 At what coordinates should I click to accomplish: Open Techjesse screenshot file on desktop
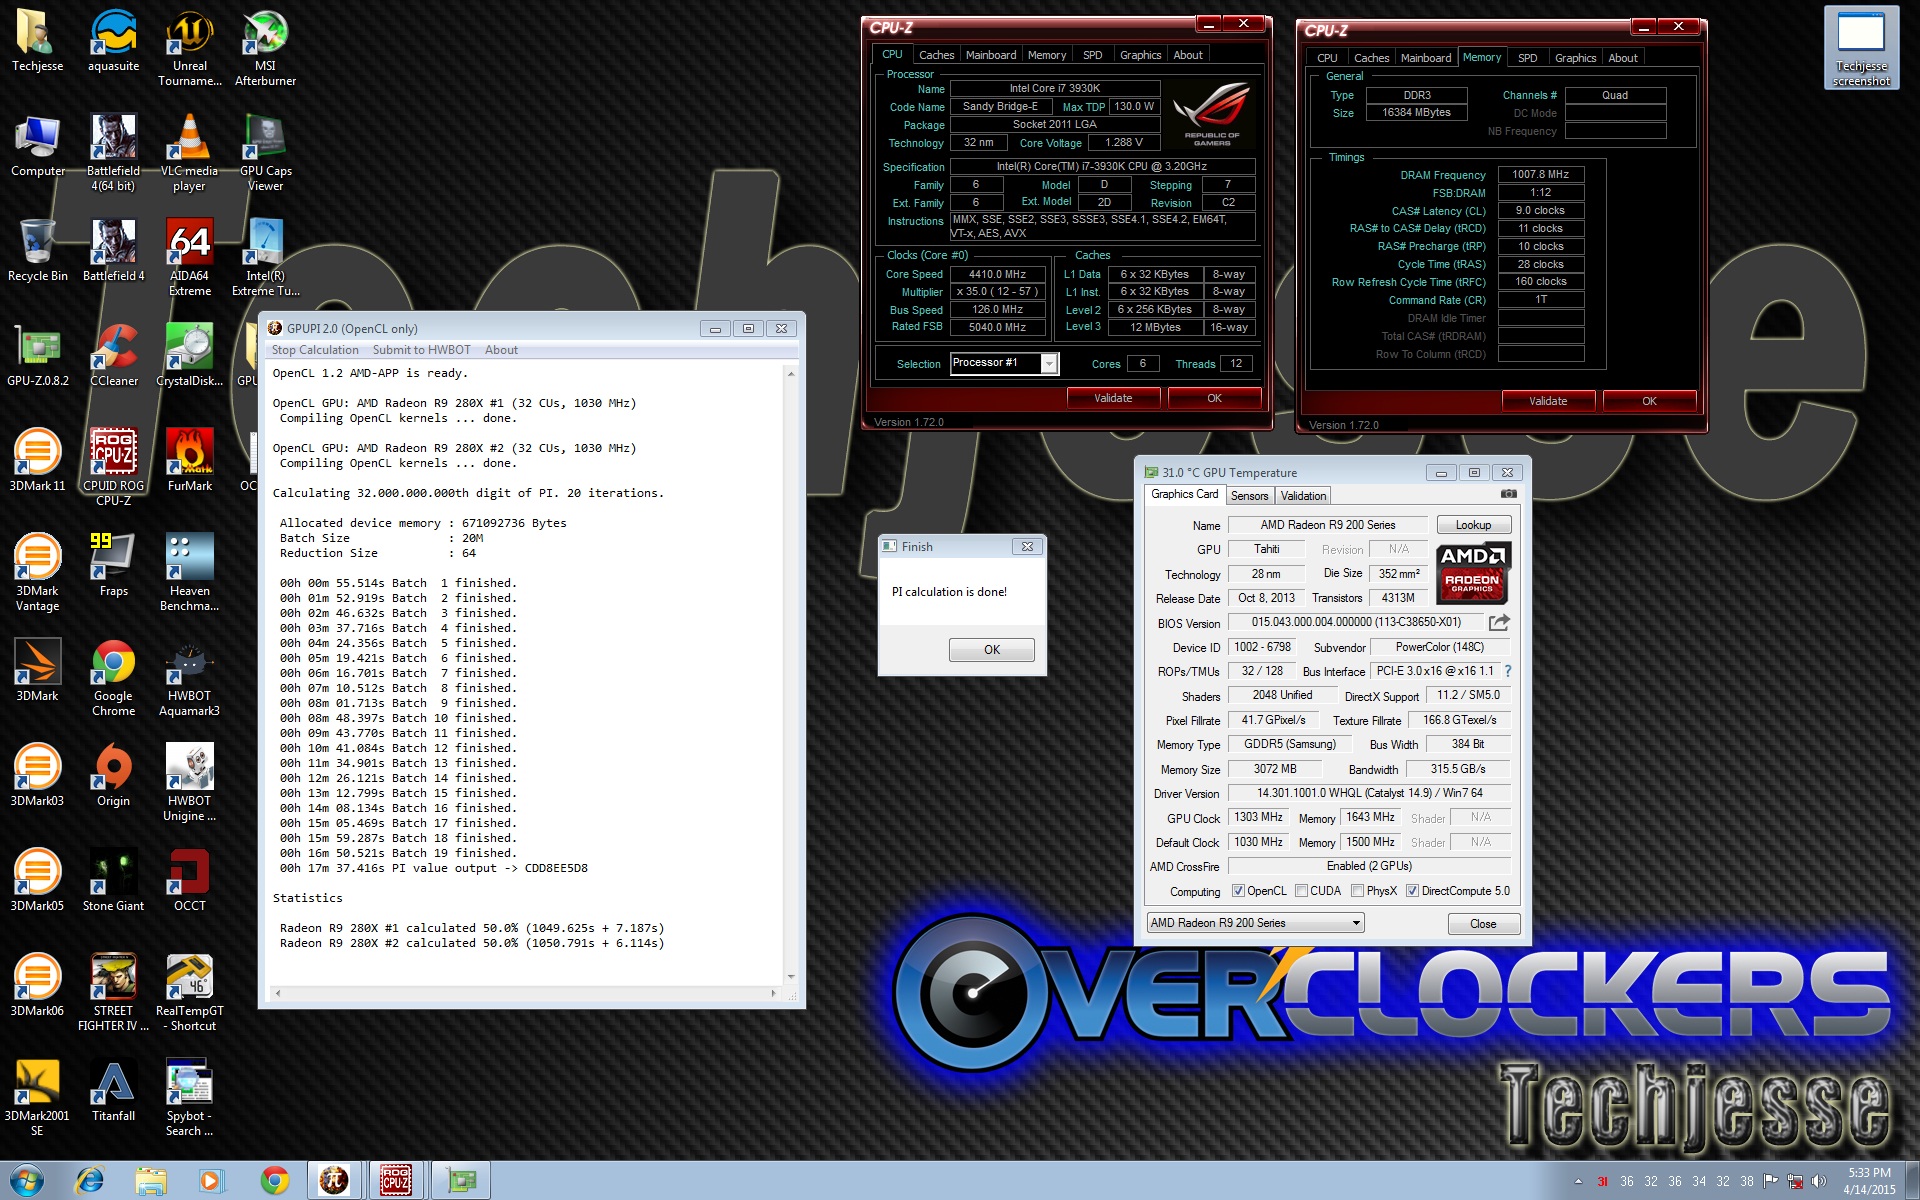pyautogui.click(x=1861, y=48)
